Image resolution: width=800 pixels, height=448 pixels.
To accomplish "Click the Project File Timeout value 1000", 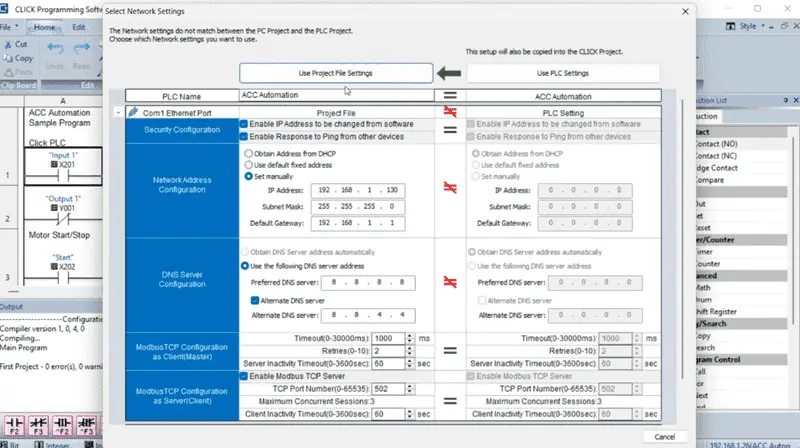I will (x=389, y=338).
